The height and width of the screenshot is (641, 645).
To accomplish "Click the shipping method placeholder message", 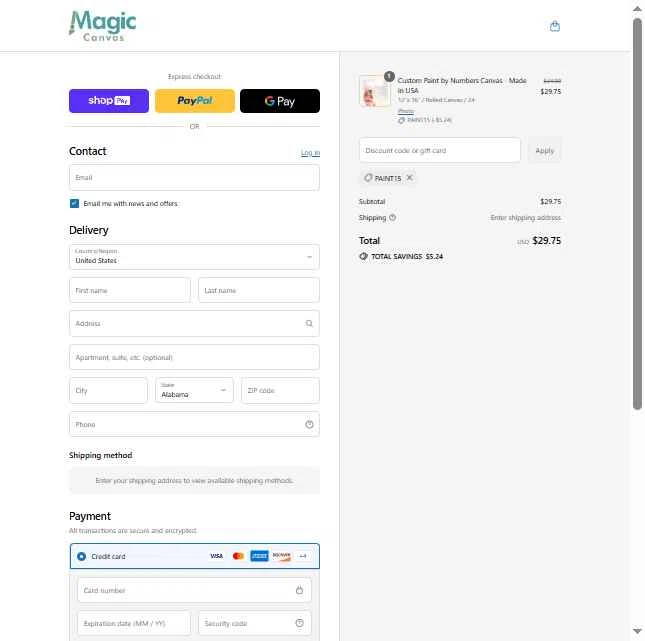I will pyautogui.click(x=194, y=481).
